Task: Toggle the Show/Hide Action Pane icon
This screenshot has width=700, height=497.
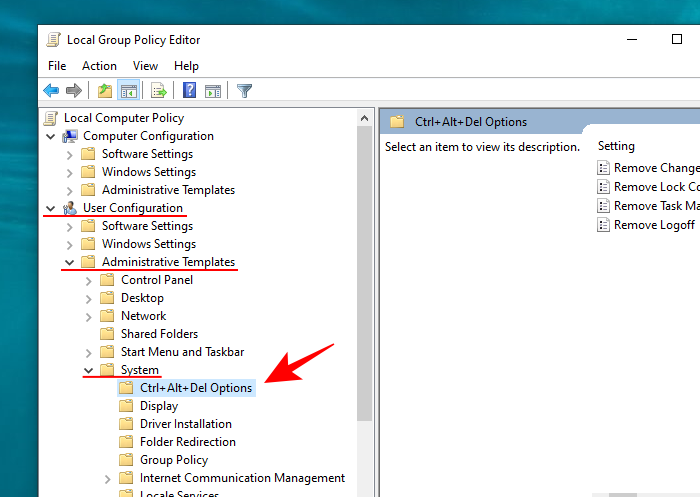Action: click(x=213, y=91)
